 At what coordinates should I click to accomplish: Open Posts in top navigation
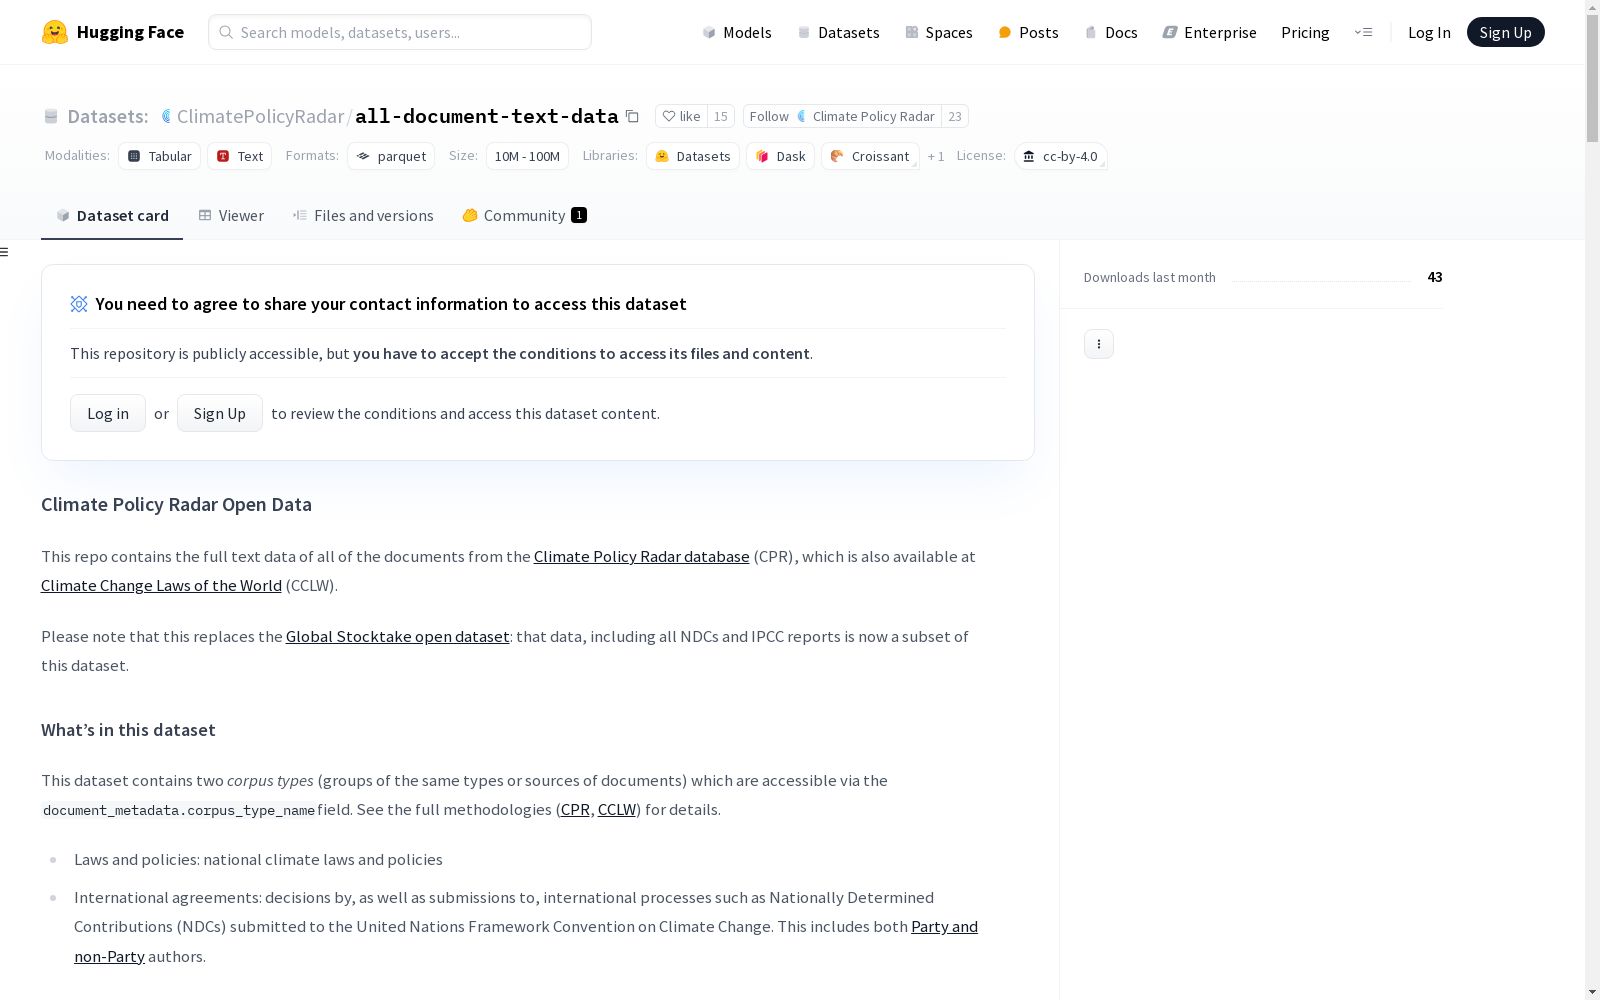pyautogui.click(x=1028, y=32)
